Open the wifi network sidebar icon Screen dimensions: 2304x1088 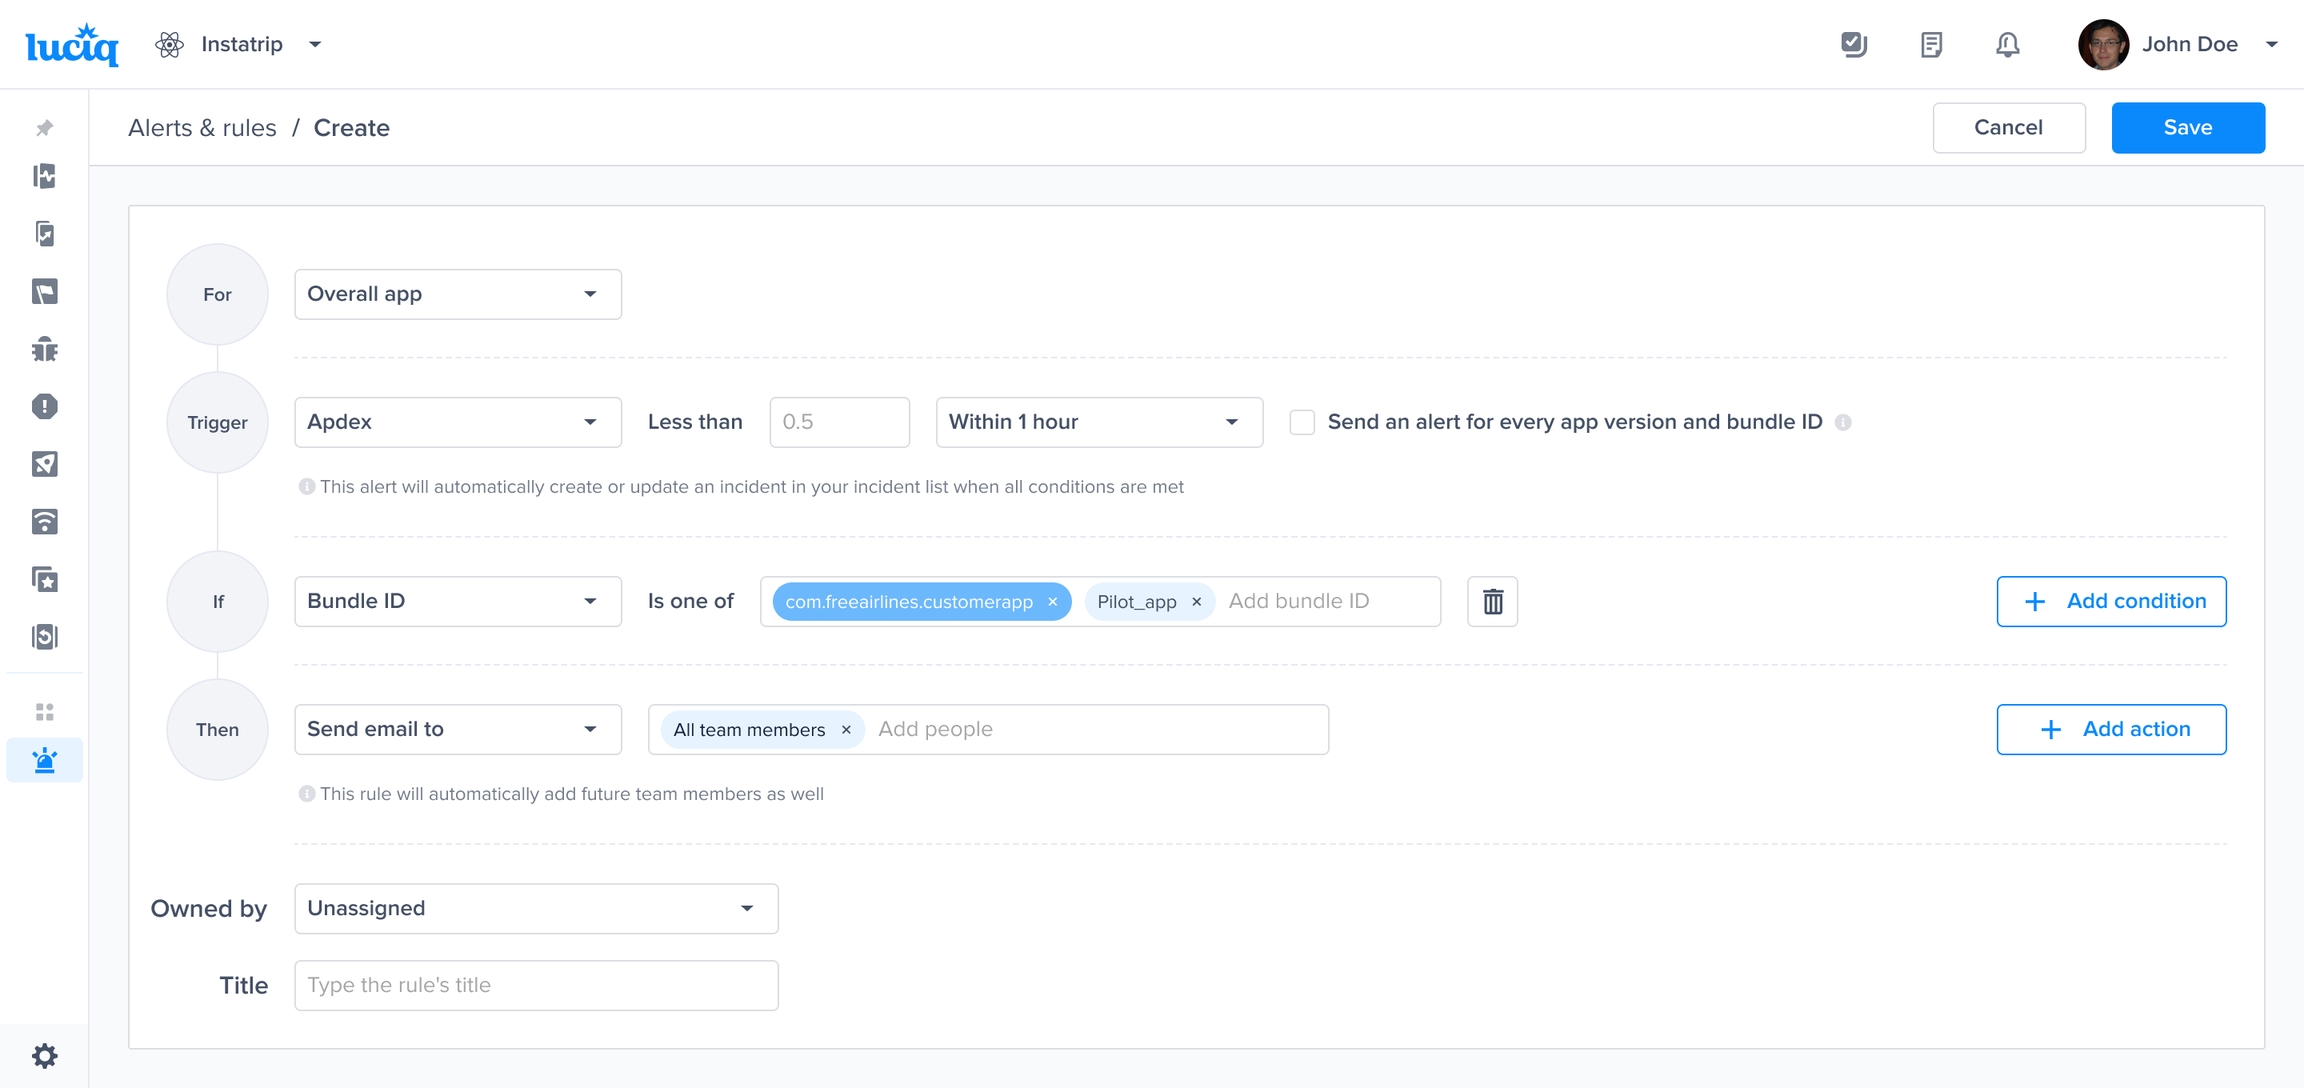[44, 521]
